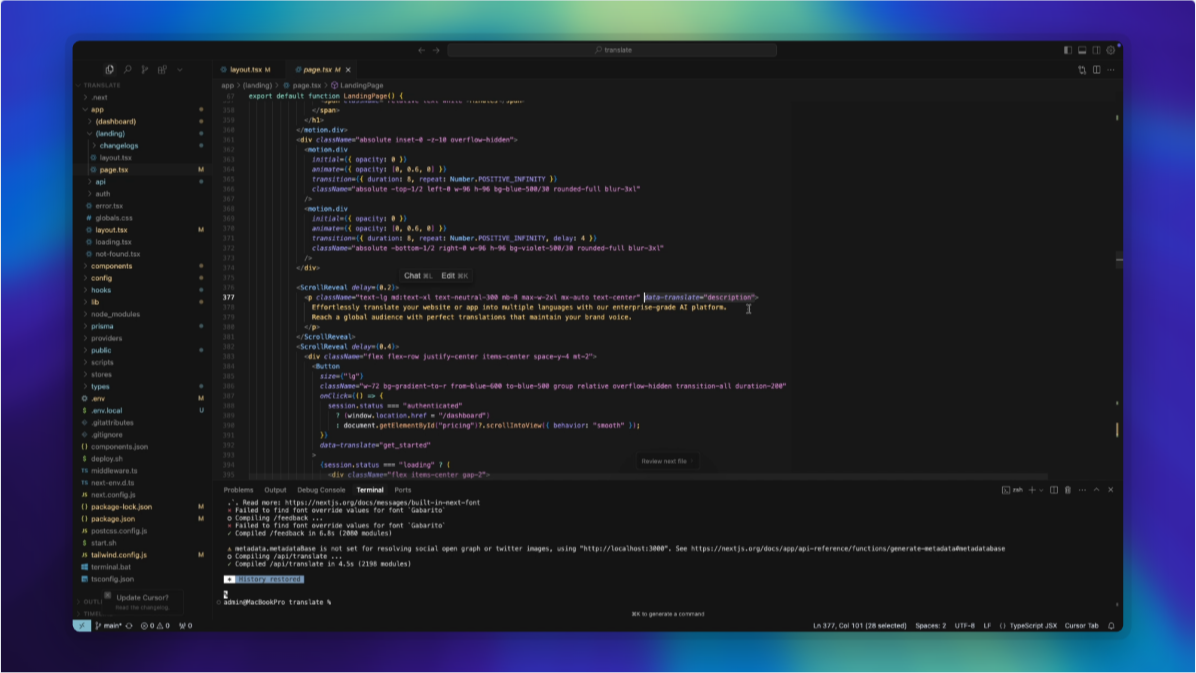Viewport: 1196px width, 673px height.
Task: Open errors and warnings count in status bar
Action: (155, 626)
